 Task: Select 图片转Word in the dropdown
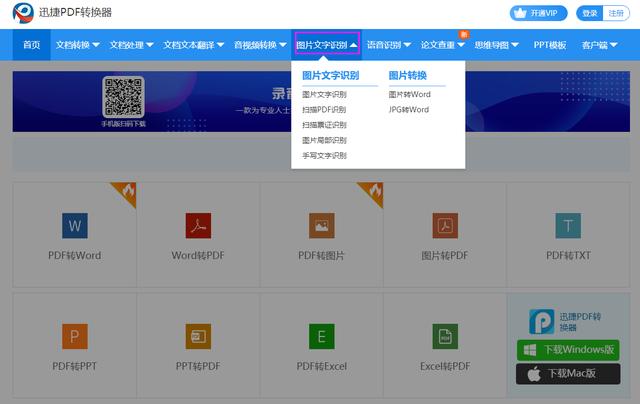click(x=409, y=94)
